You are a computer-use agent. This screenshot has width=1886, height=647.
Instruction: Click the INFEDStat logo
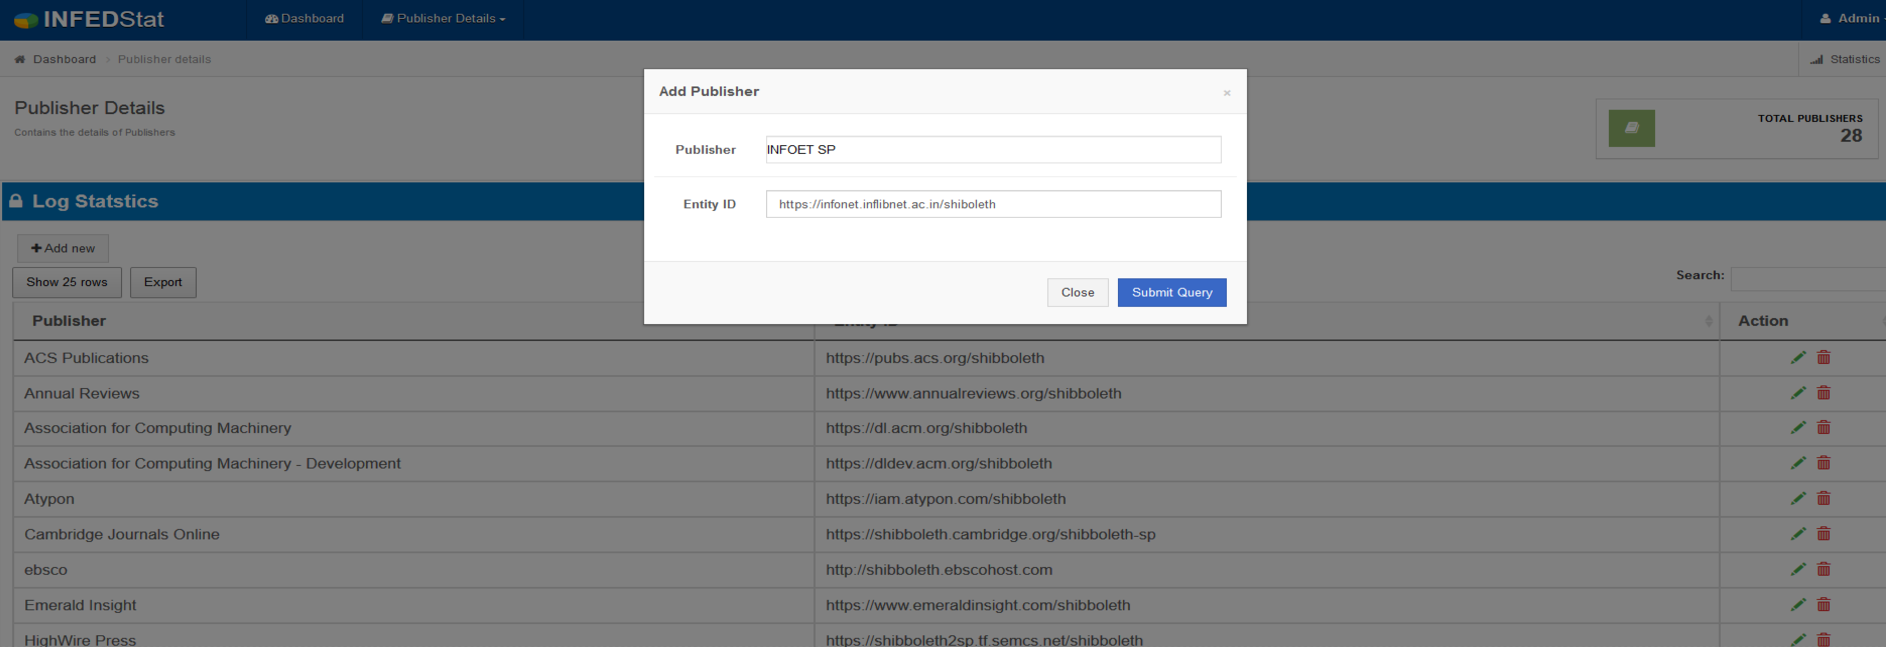coord(90,19)
